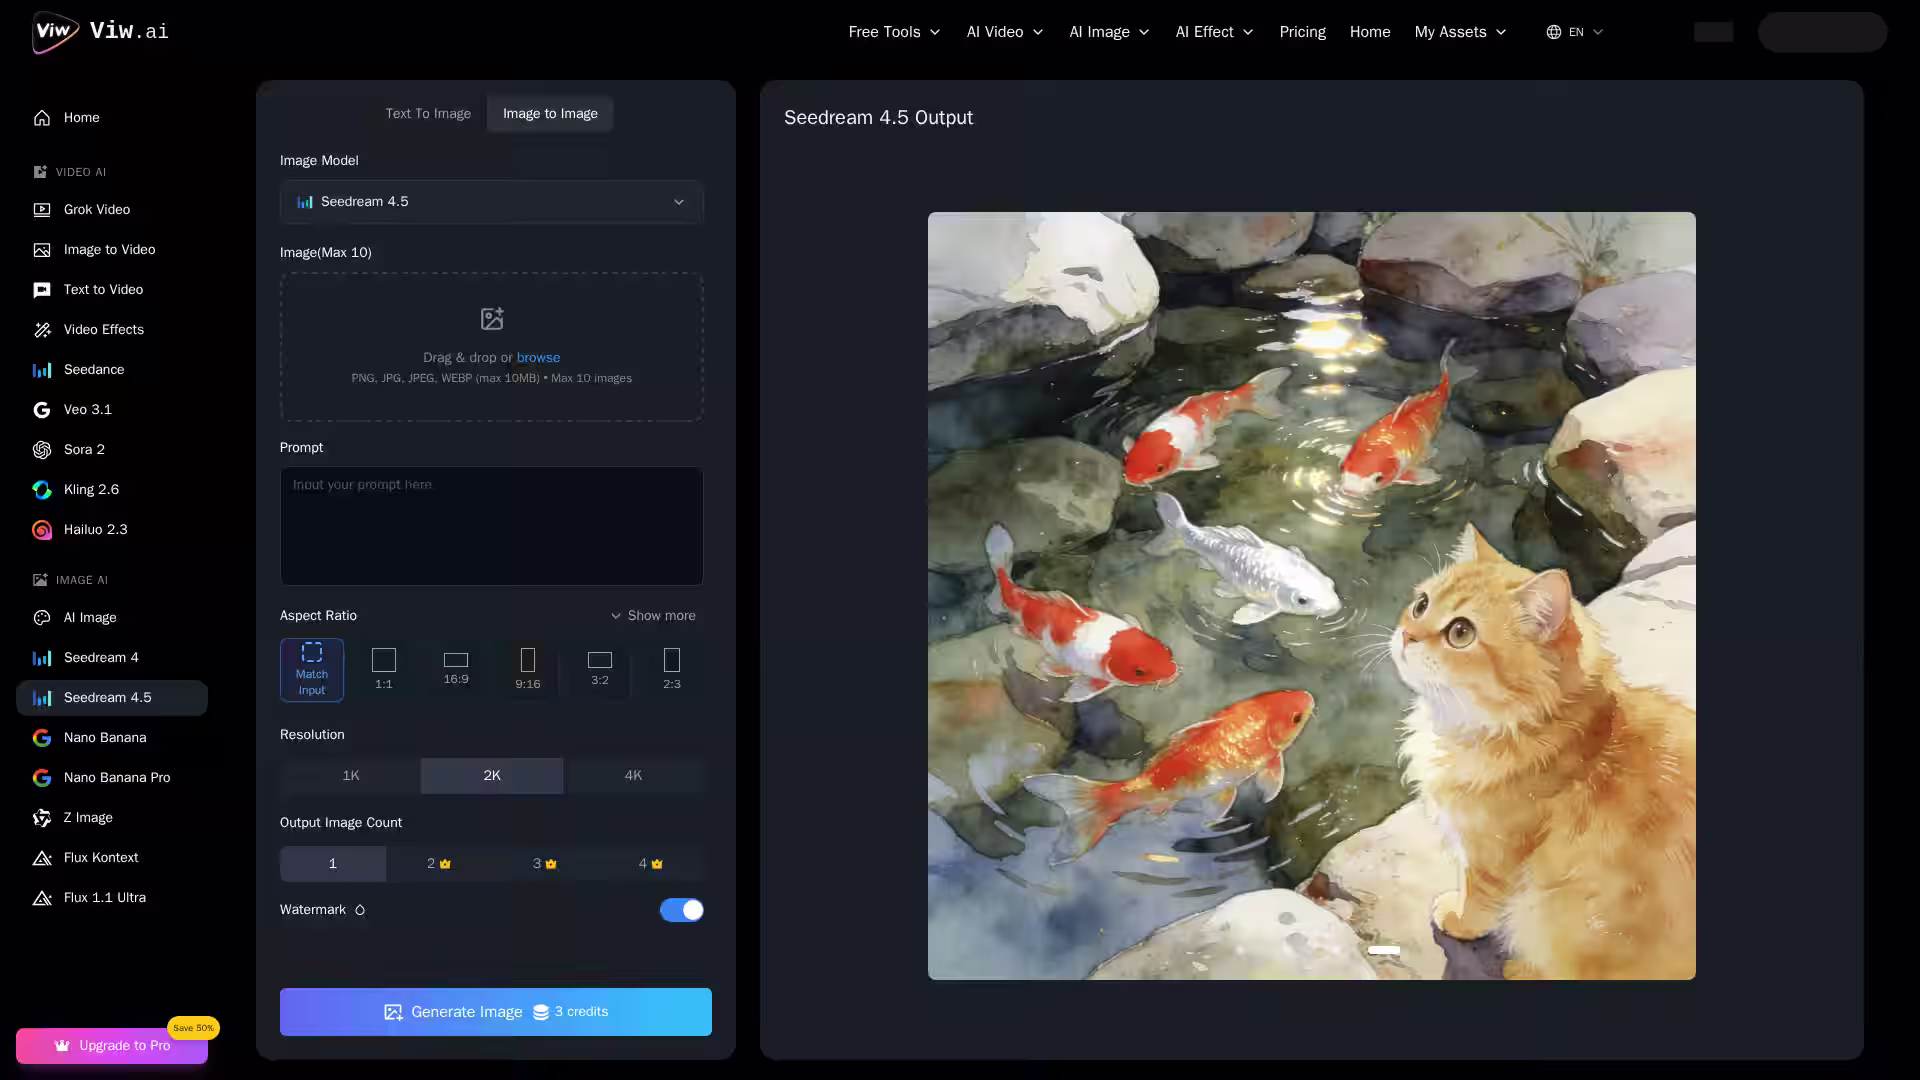Screen dimensions: 1920x1080
Task: Open the Nano Banana Pro tool
Action: pyautogui.click(x=116, y=778)
